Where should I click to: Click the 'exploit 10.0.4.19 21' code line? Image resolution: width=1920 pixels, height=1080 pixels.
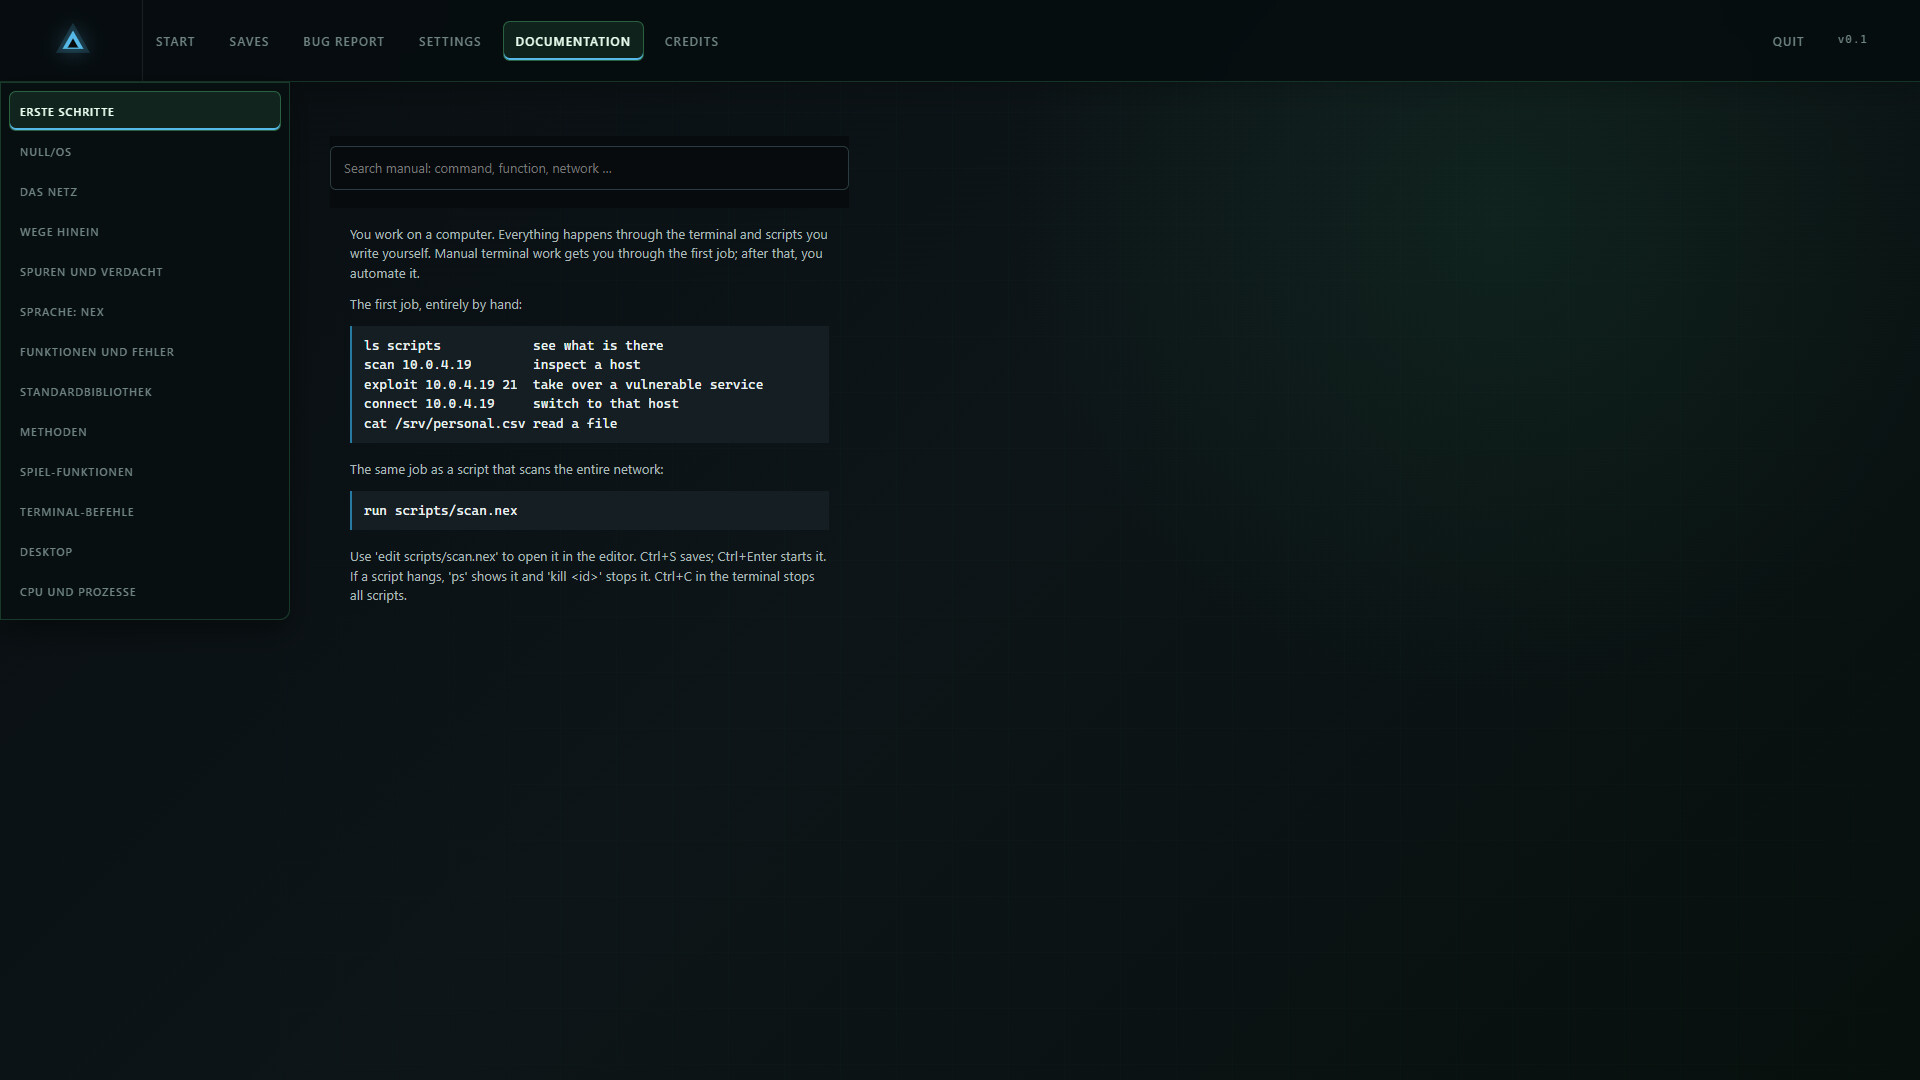(564, 385)
